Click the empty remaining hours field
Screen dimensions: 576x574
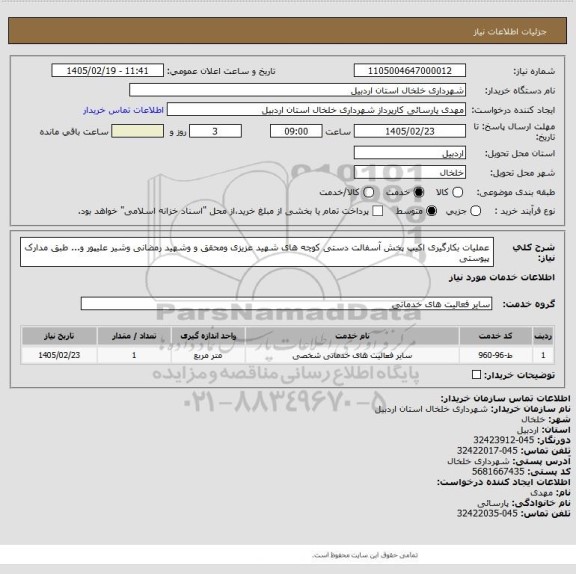point(137,131)
